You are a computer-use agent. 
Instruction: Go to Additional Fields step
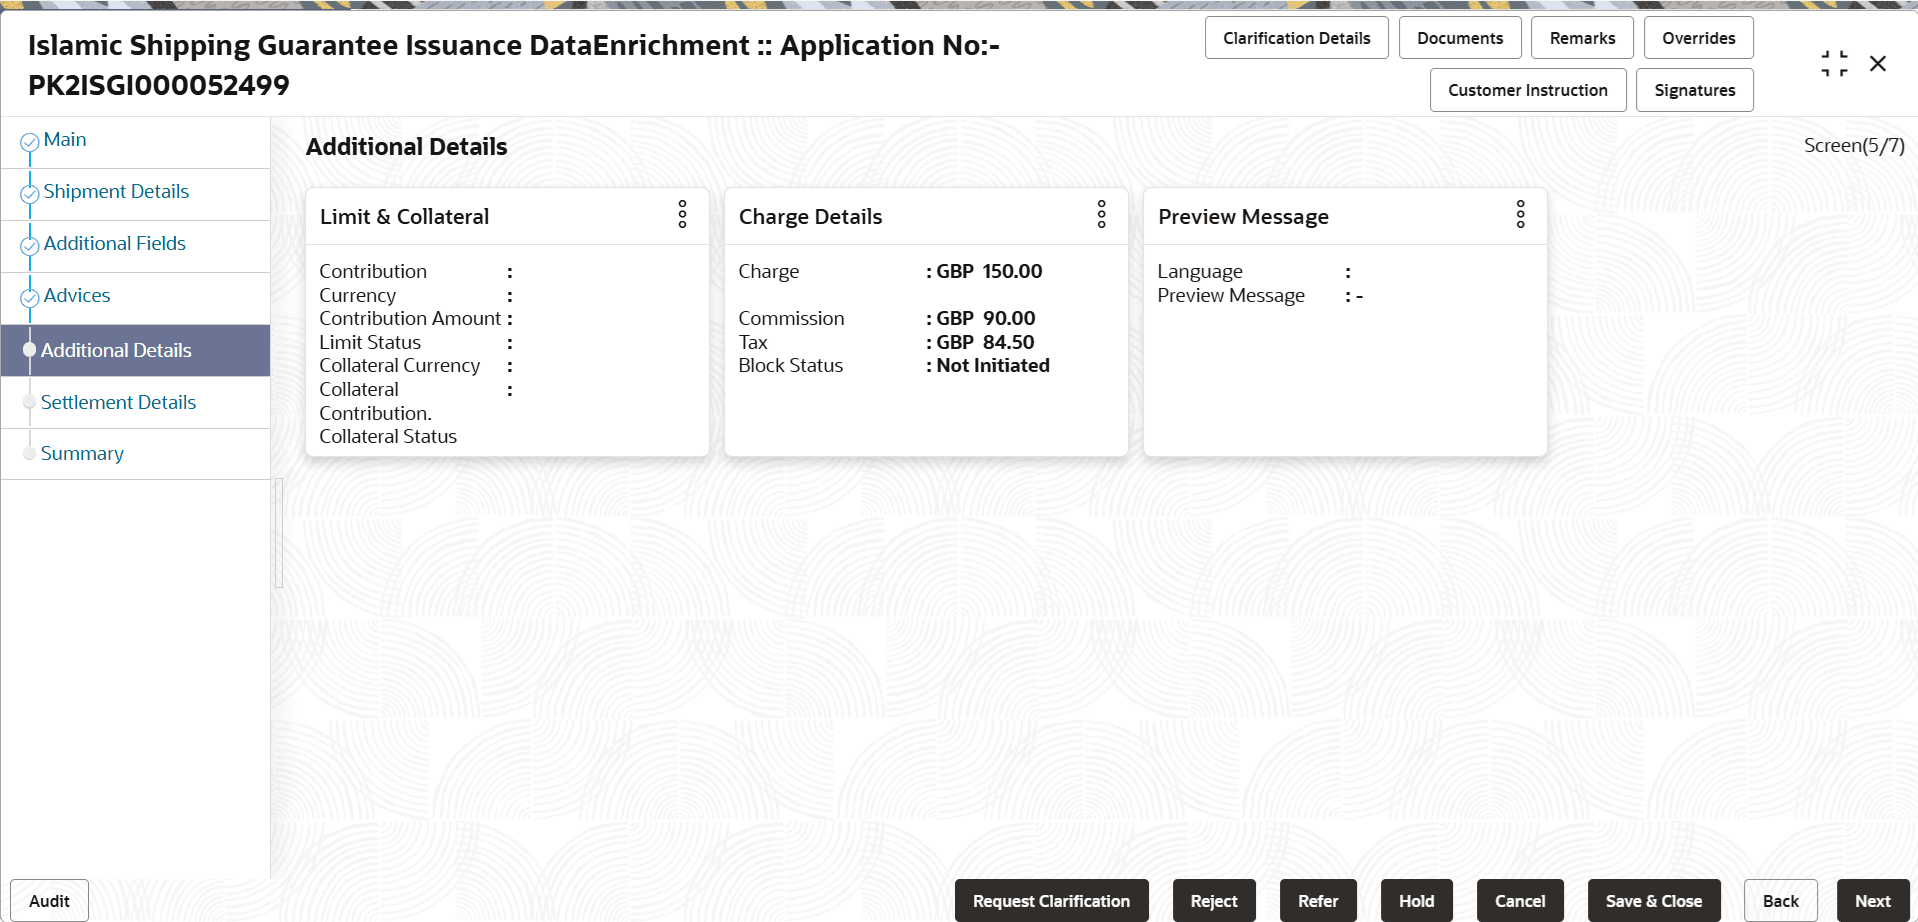point(115,244)
